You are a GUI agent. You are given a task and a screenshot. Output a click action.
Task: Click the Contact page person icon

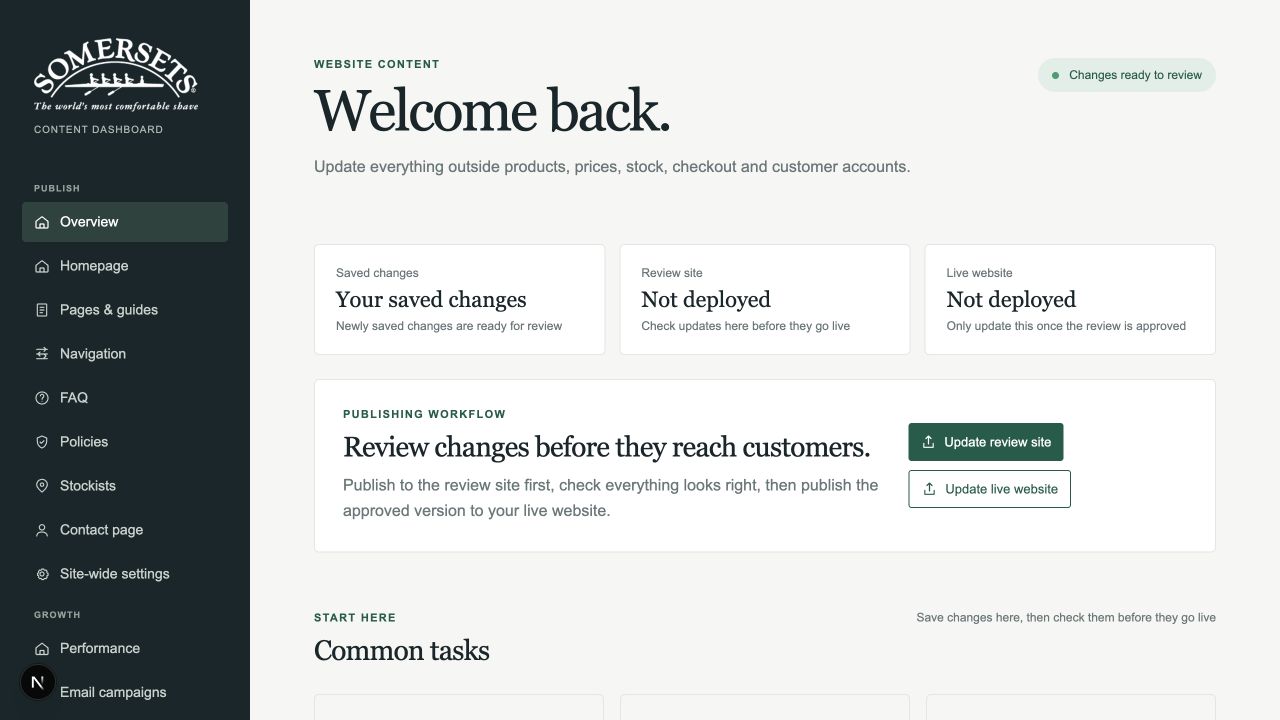[42, 530]
